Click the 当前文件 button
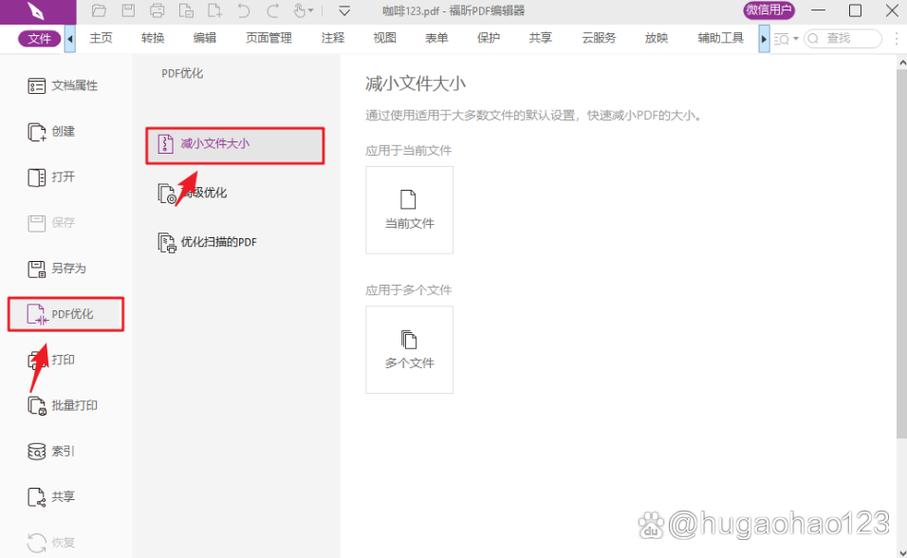 [x=409, y=210]
